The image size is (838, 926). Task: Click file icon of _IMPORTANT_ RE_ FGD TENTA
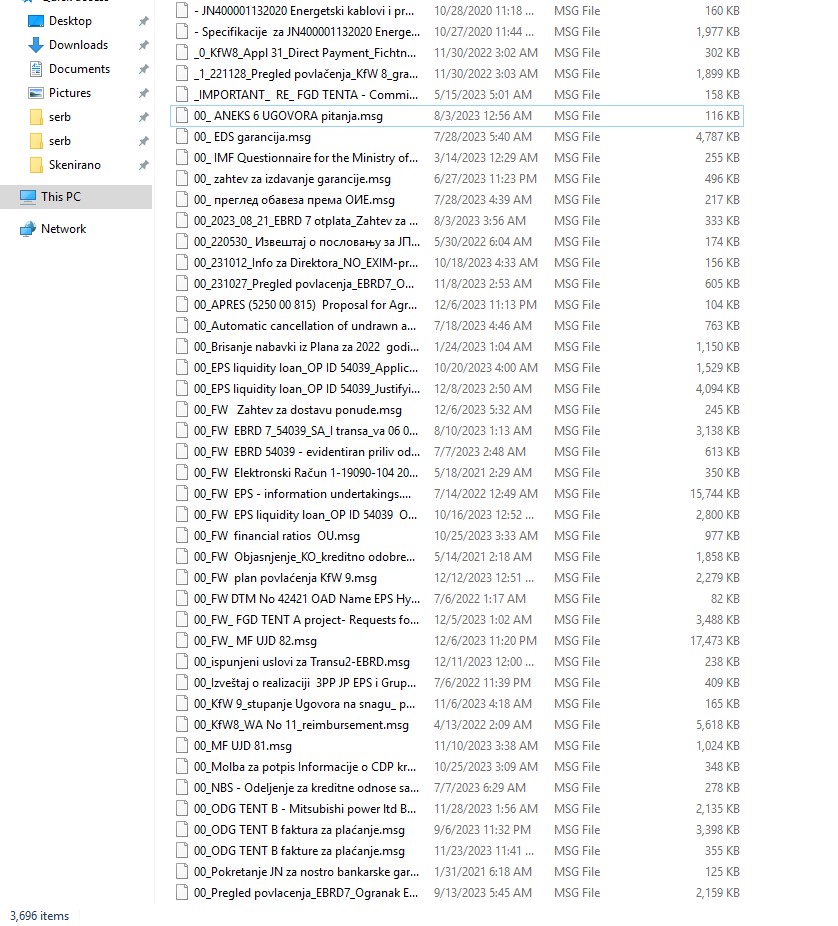182,95
